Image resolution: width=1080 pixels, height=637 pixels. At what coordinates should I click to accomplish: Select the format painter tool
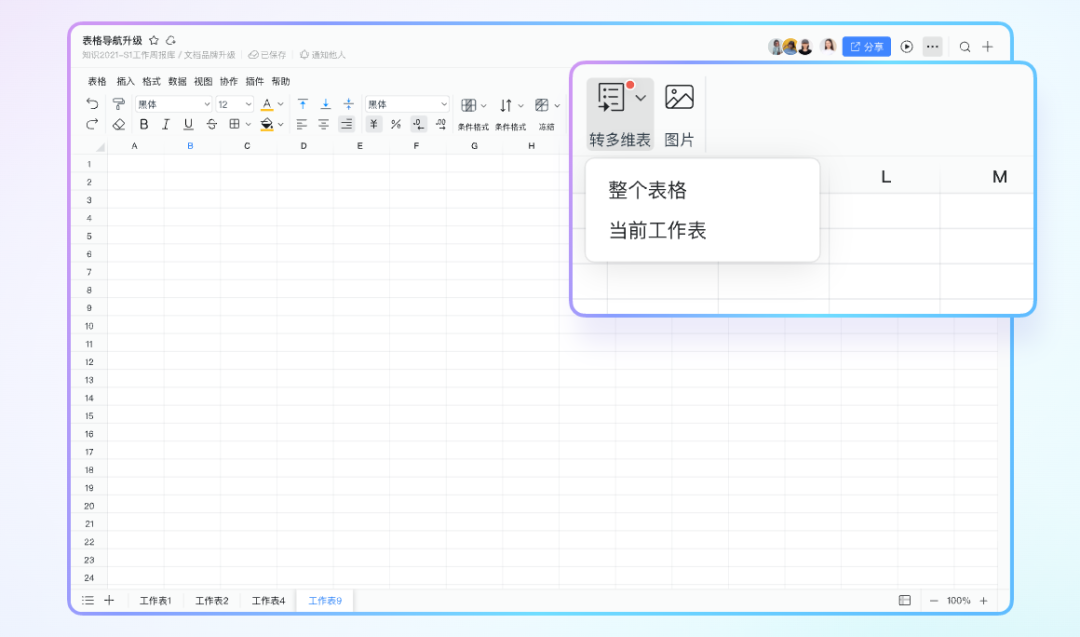[x=119, y=104]
